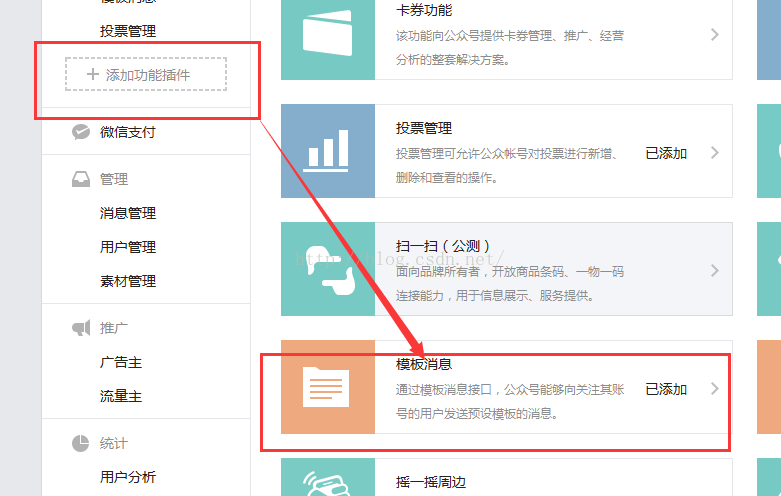Select the 管理 section header

[x=114, y=179]
